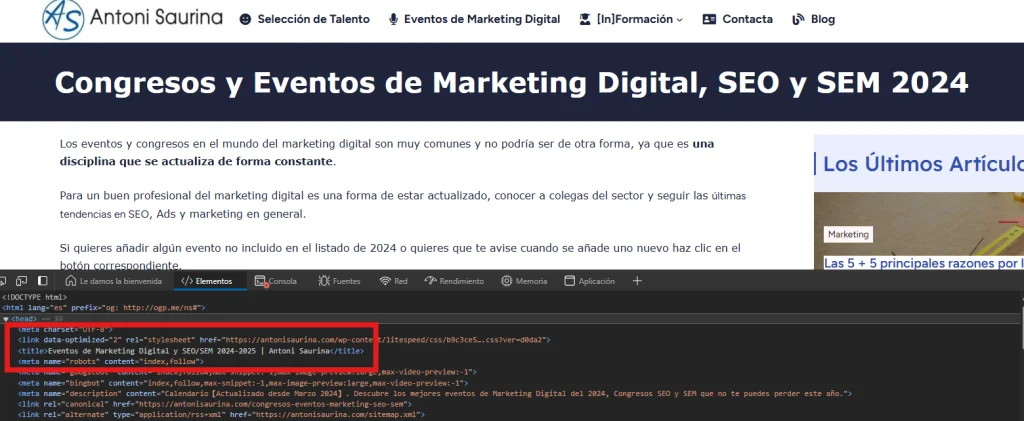Open the Blog link
Image resolution: width=1024 pixels, height=421 pixels.
pos(813,19)
